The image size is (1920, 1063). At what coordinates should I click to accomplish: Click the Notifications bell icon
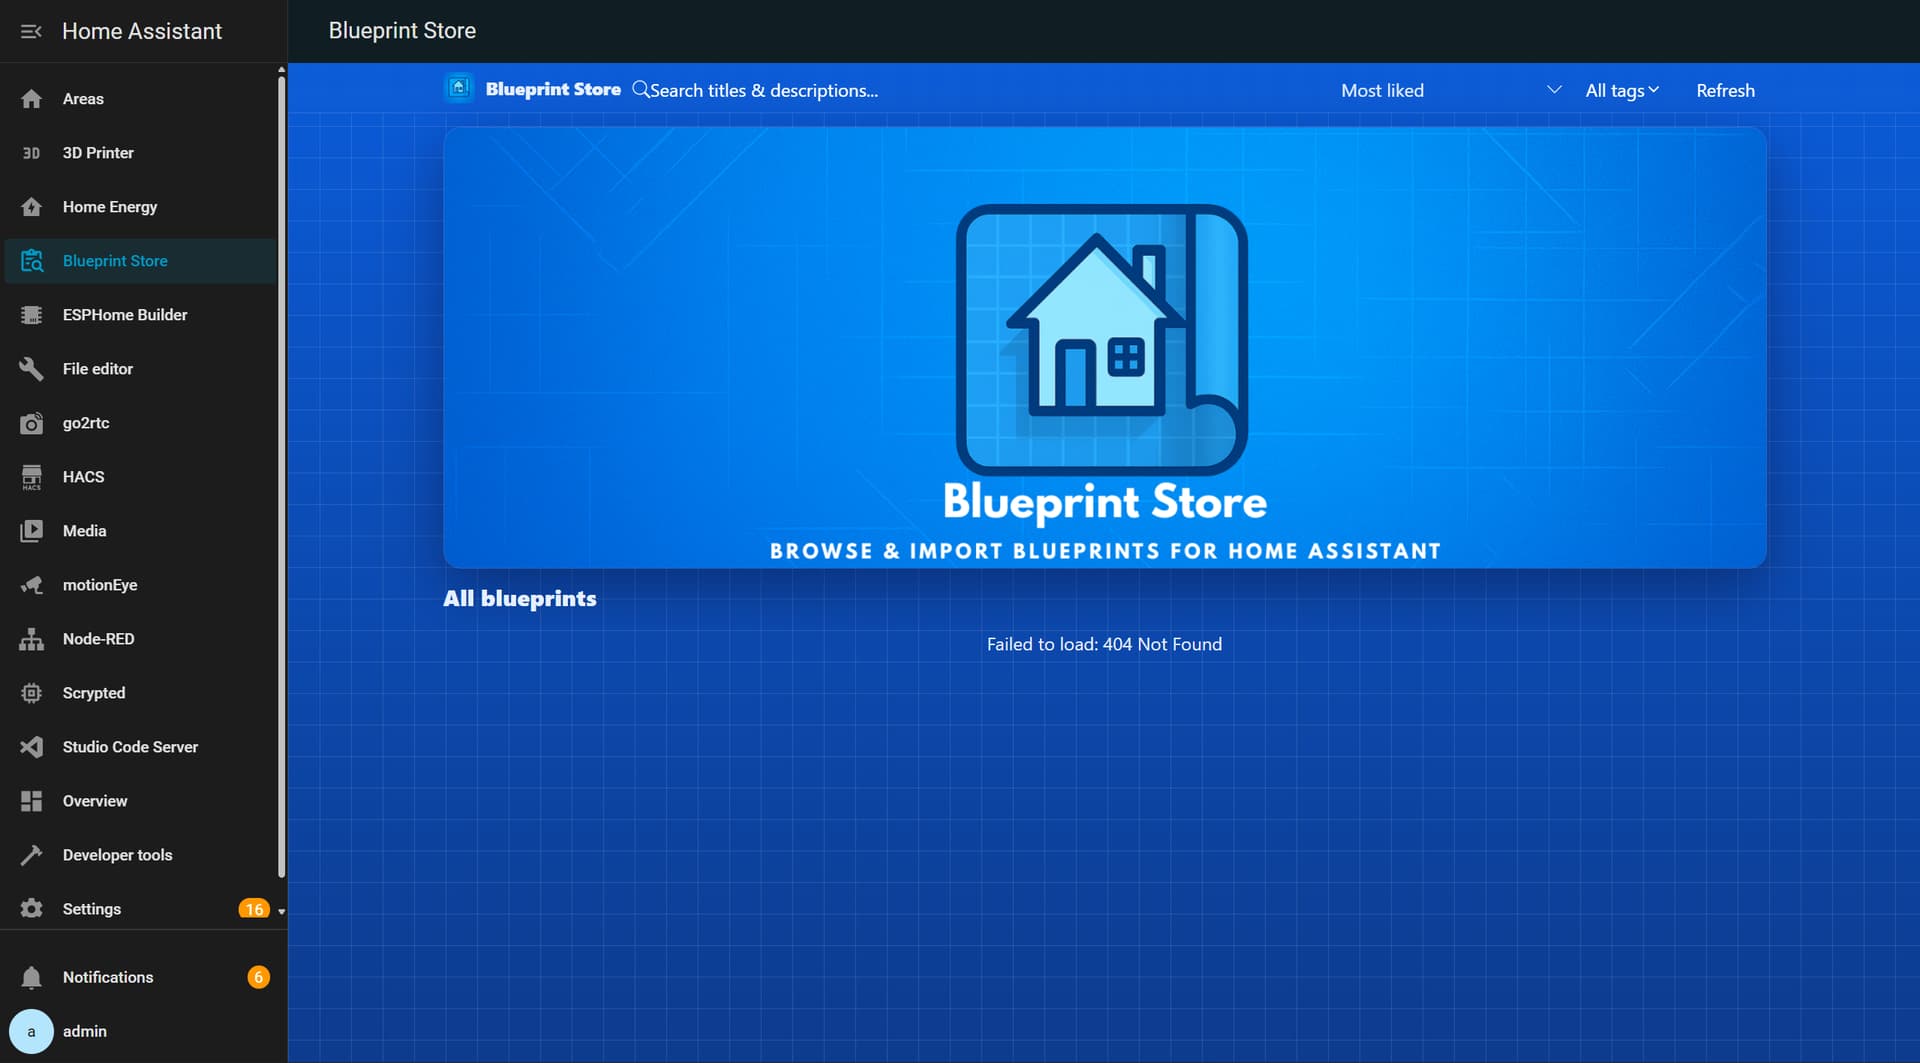point(31,977)
